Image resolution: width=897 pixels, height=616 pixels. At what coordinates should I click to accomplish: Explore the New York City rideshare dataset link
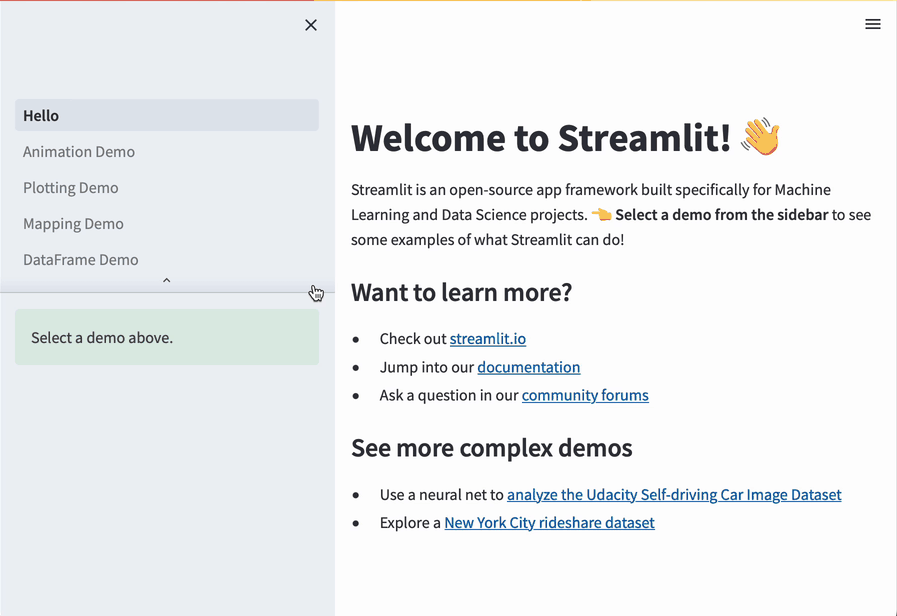[549, 522]
